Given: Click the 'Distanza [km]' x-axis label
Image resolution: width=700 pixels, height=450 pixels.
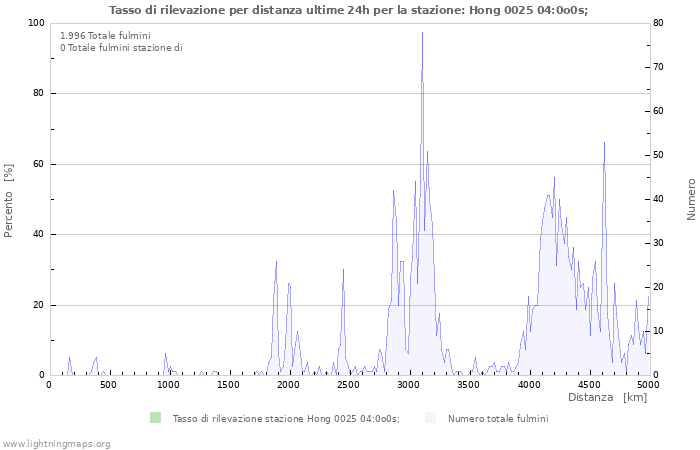Looking at the screenshot, I should tap(607, 398).
